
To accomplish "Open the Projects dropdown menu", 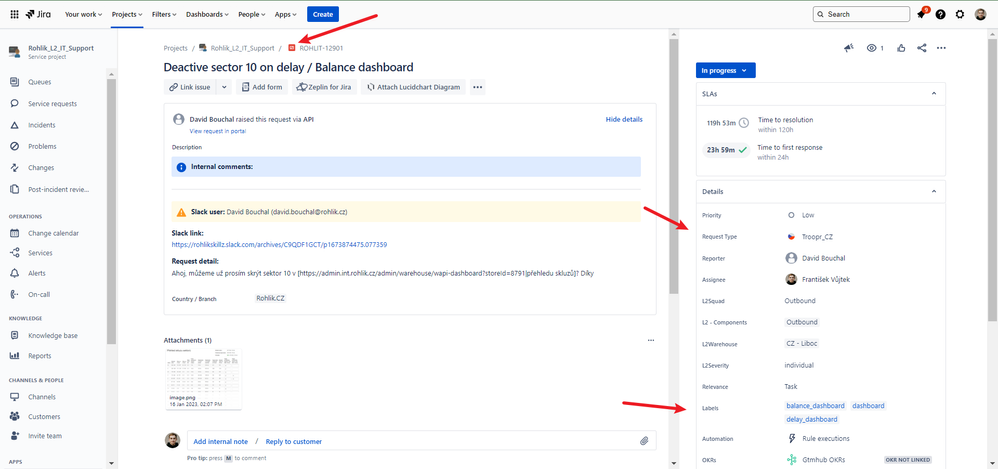I will coord(127,14).
